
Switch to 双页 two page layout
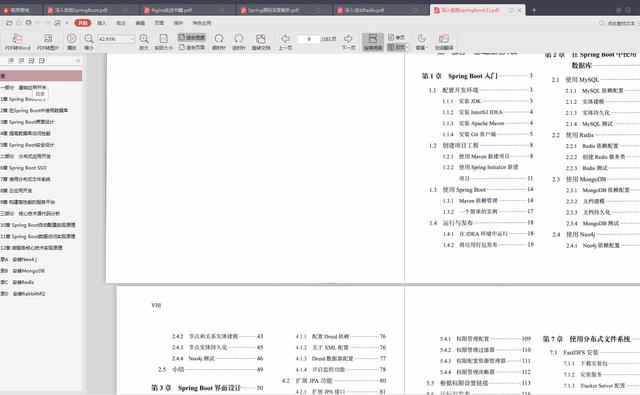tap(396, 47)
